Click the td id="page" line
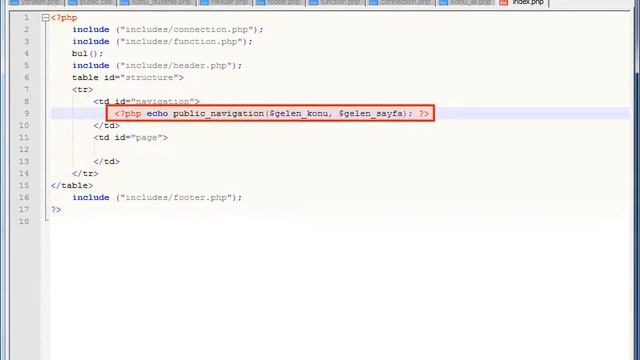Viewport: 640px width, 360px height. pyautogui.click(x=131, y=137)
